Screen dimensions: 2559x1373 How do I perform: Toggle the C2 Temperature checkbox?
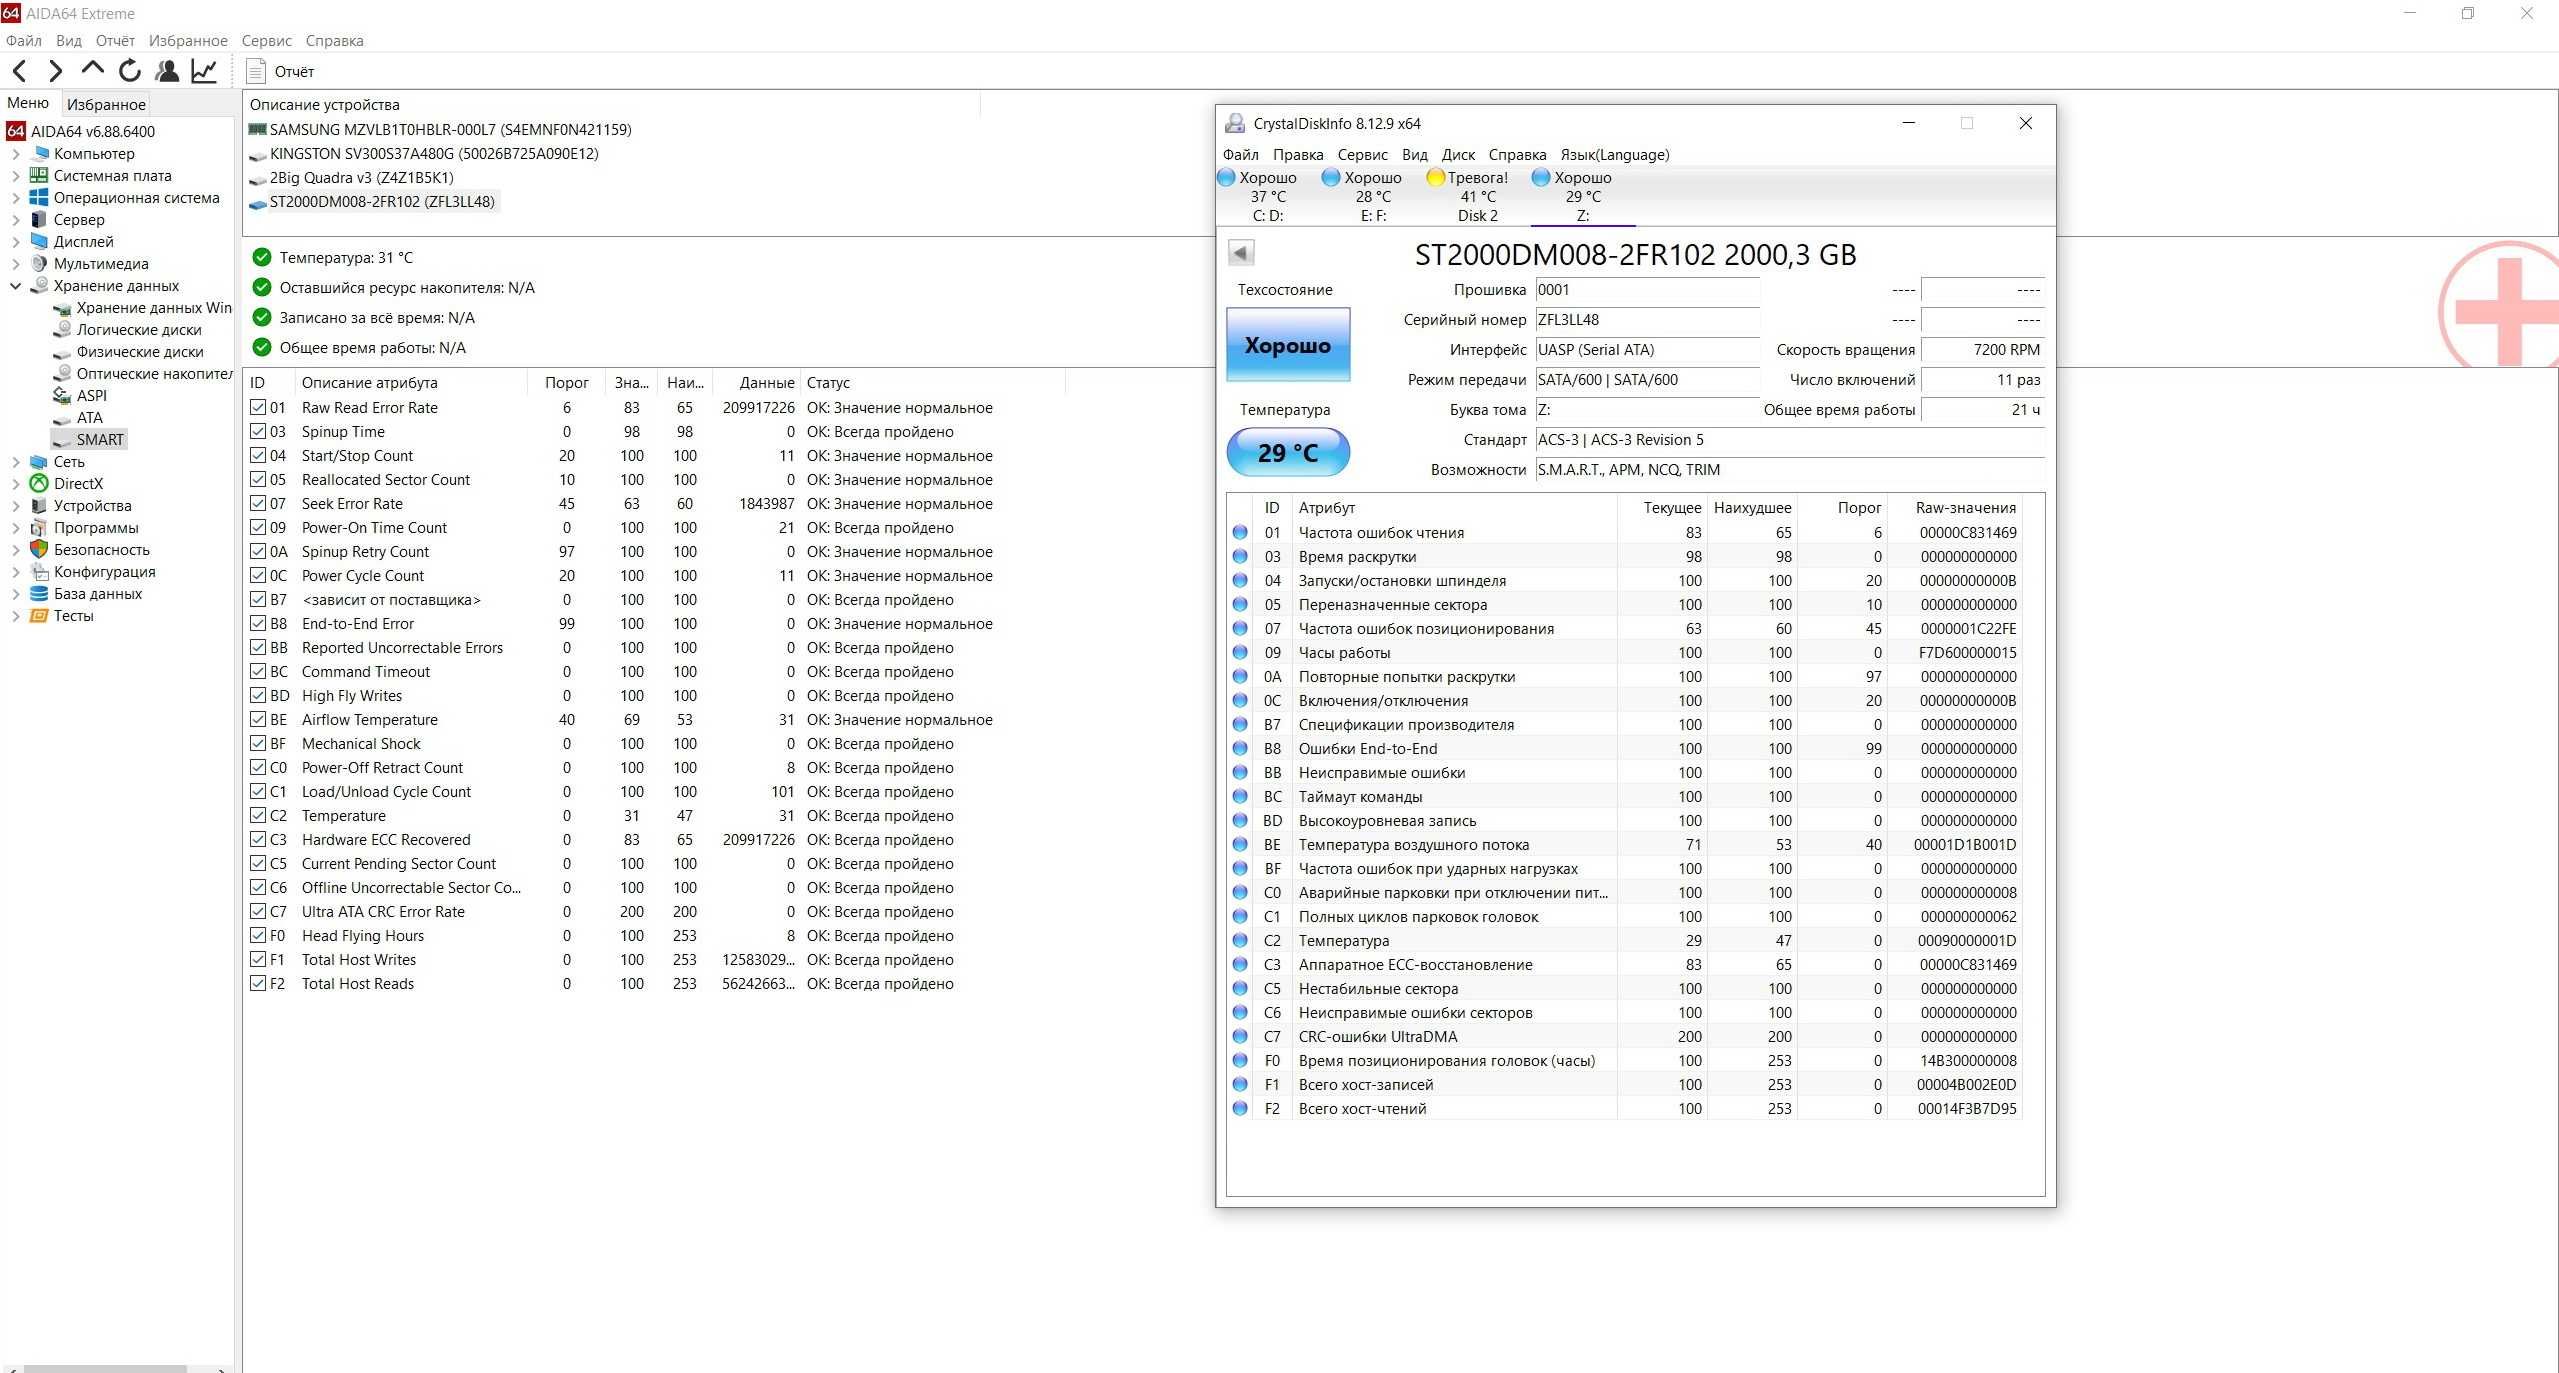tap(258, 815)
